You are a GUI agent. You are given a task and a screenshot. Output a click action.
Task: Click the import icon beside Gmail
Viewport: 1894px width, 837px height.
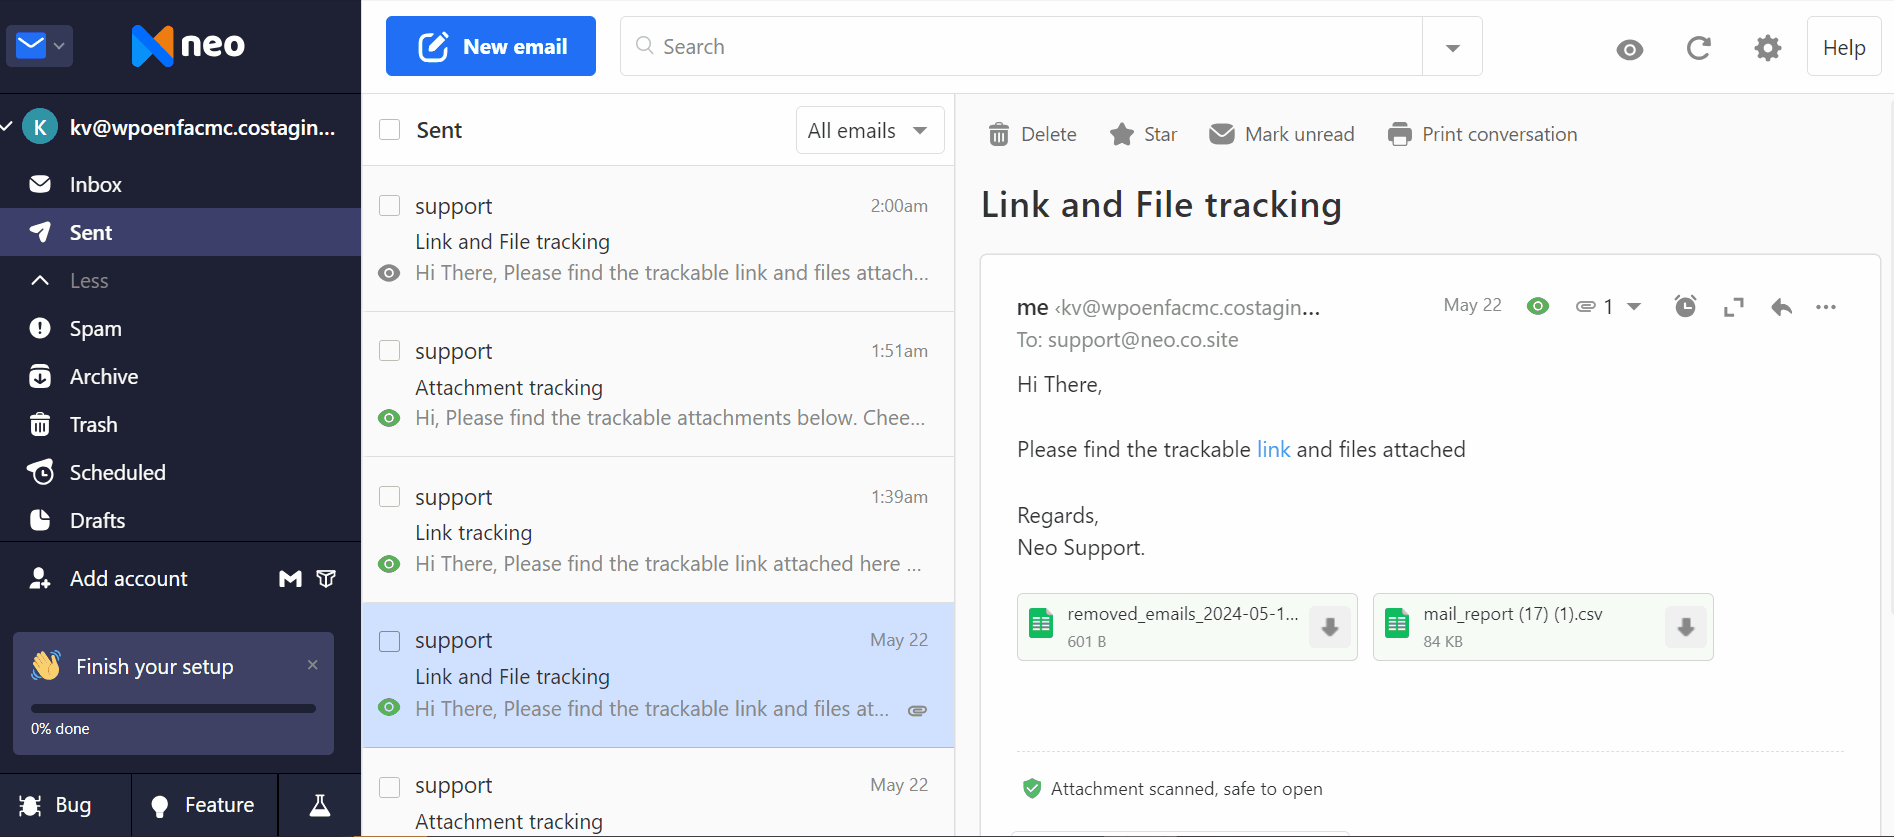[326, 578]
